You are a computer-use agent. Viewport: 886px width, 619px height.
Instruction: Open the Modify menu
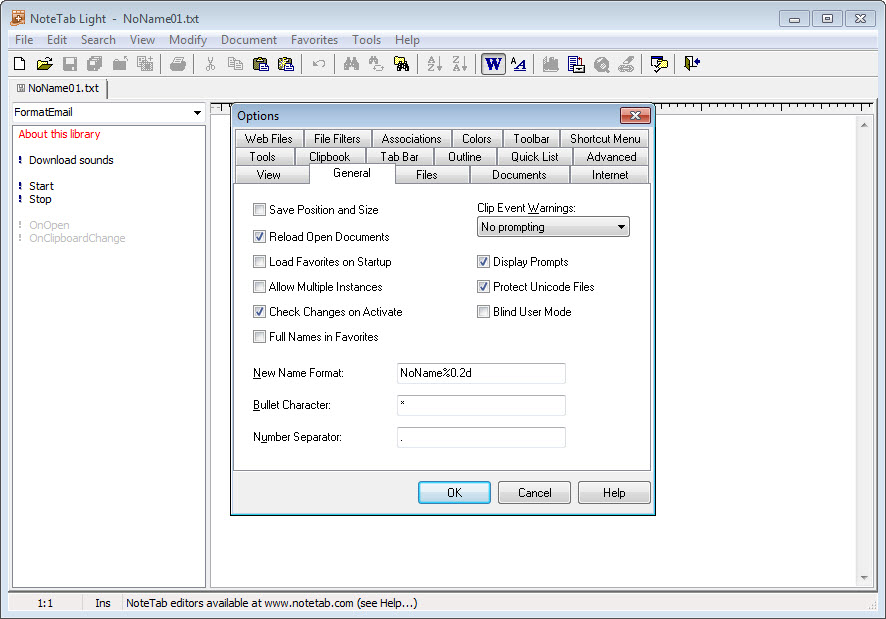click(x=188, y=40)
